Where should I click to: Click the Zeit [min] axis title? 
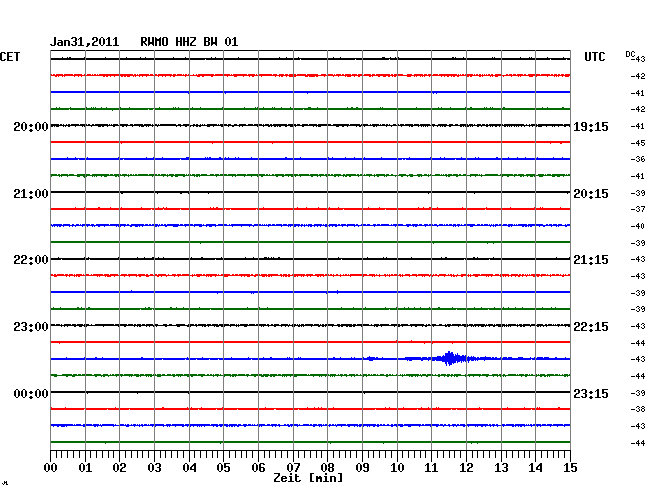[x=308, y=478]
